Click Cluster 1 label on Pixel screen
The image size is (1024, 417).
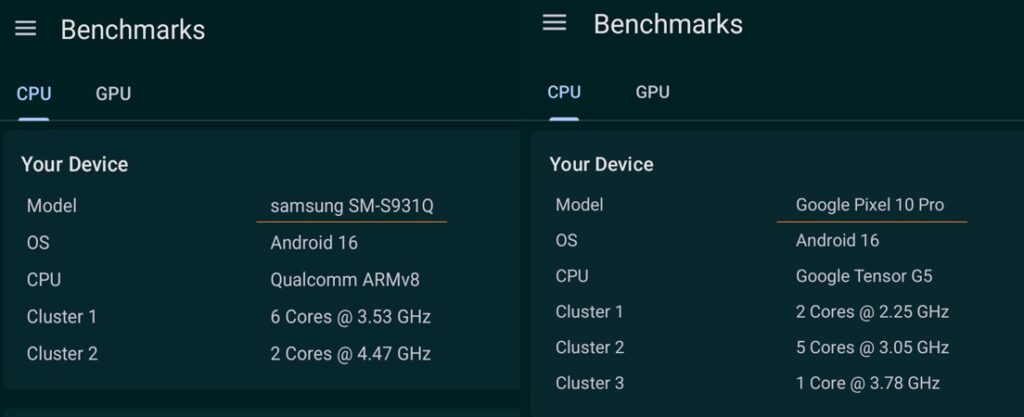pyautogui.click(x=590, y=312)
